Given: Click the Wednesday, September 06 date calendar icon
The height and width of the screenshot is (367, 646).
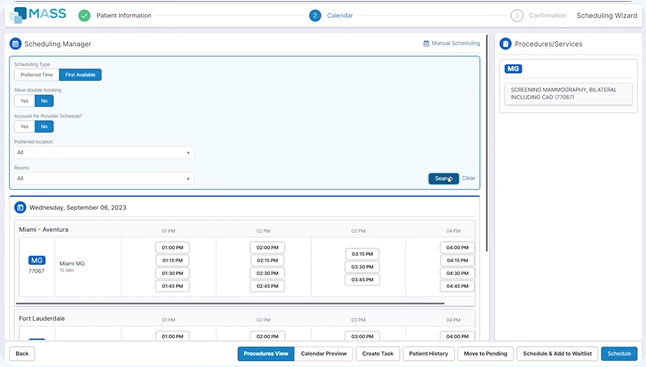Looking at the screenshot, I should pyautogui.click(x=20, y=208).
